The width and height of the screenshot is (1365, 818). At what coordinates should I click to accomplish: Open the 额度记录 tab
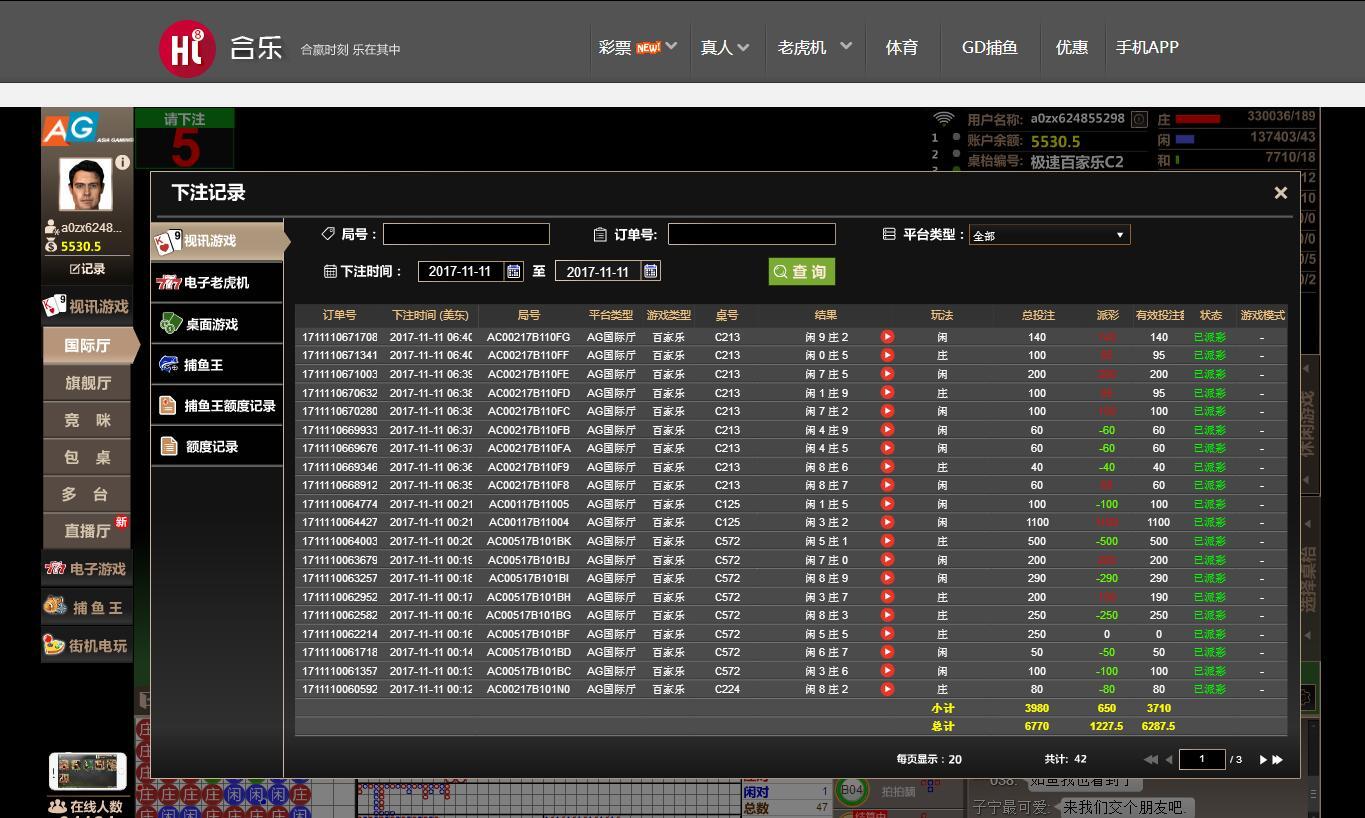point(217,447)
